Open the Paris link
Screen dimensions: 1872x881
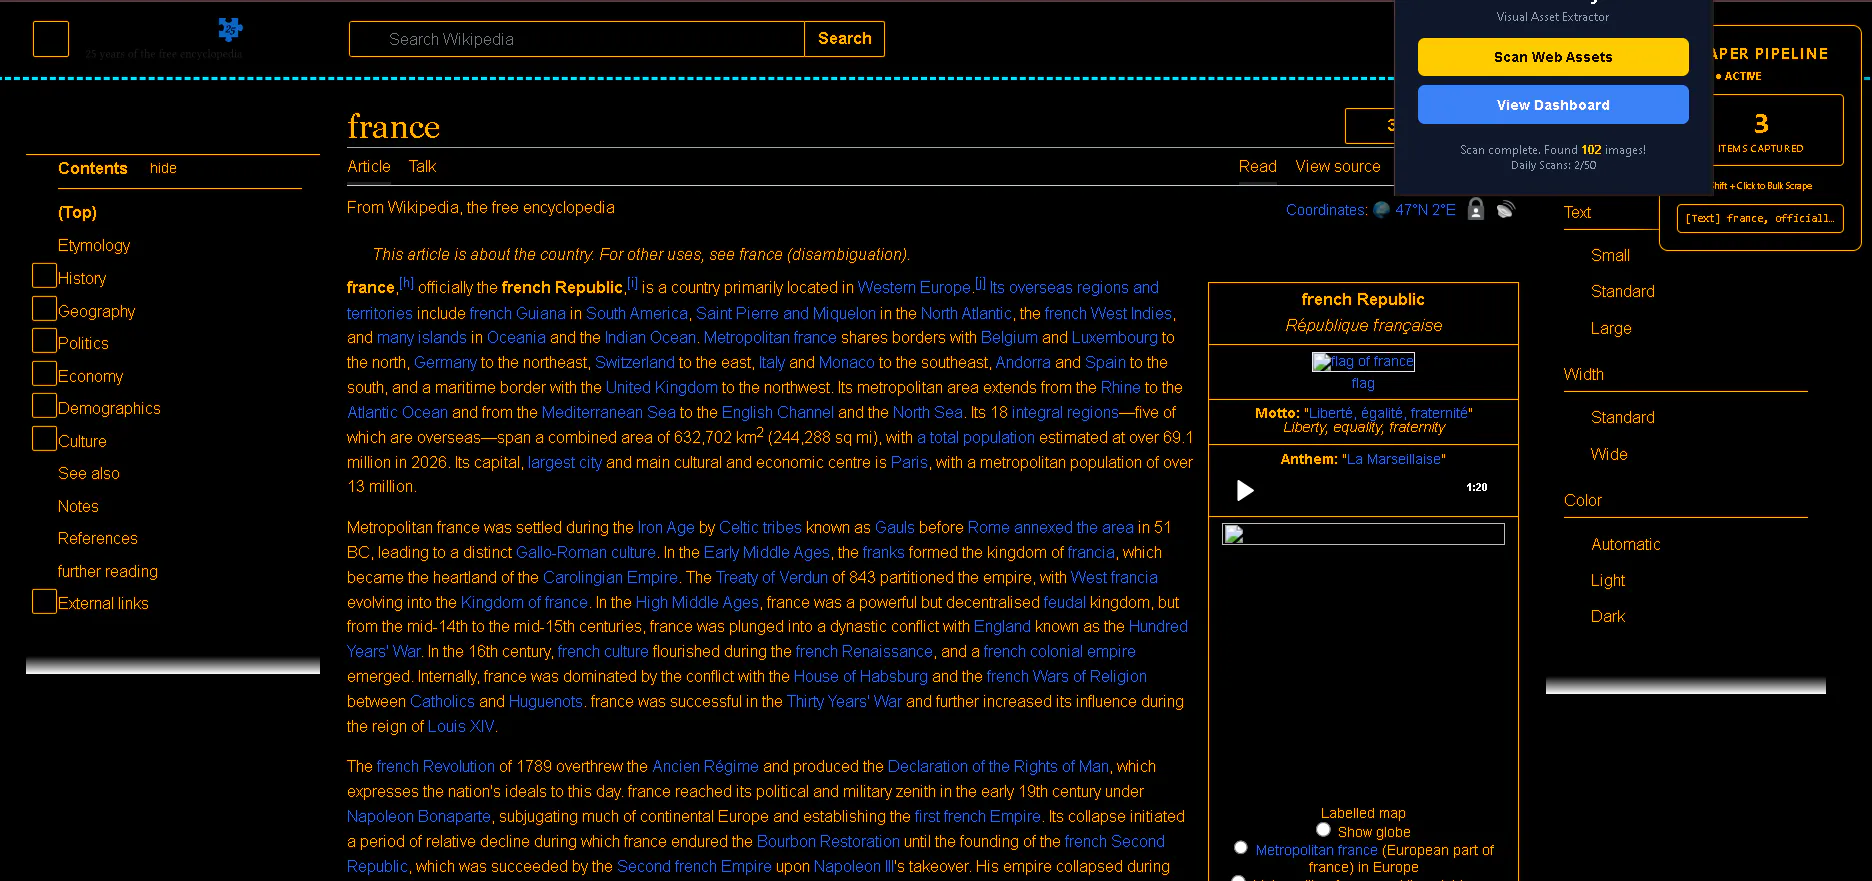[x=909, y=462]
